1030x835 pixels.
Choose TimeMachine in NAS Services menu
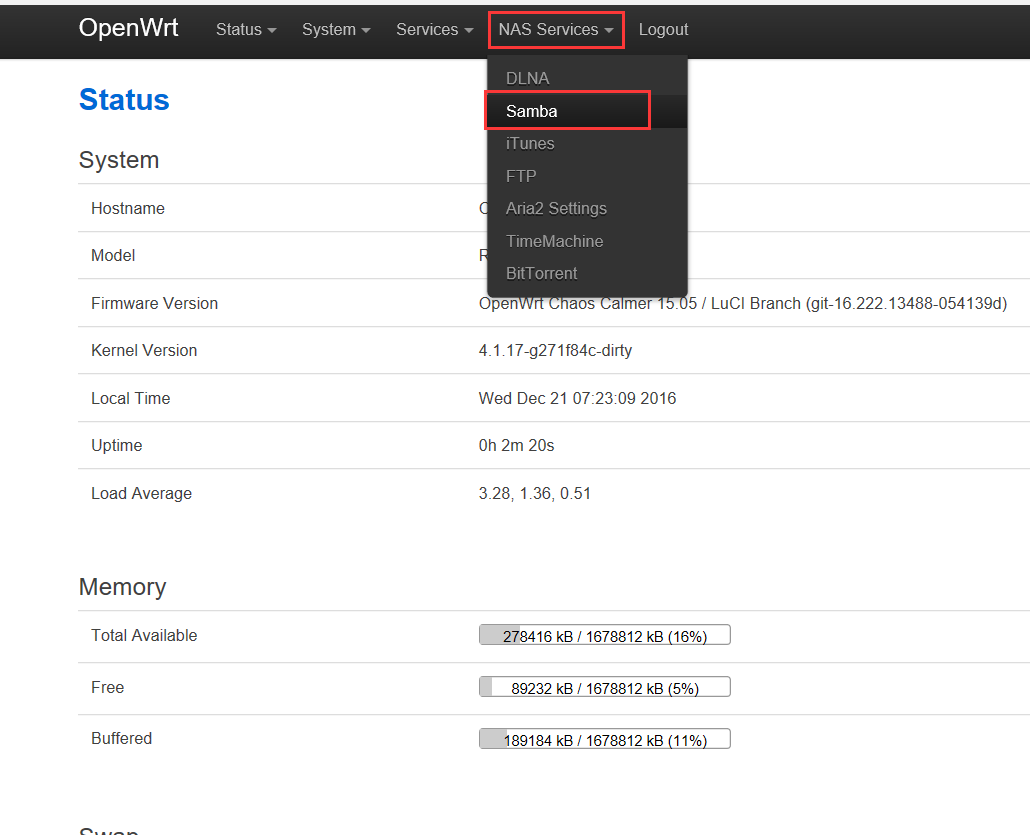587,241
